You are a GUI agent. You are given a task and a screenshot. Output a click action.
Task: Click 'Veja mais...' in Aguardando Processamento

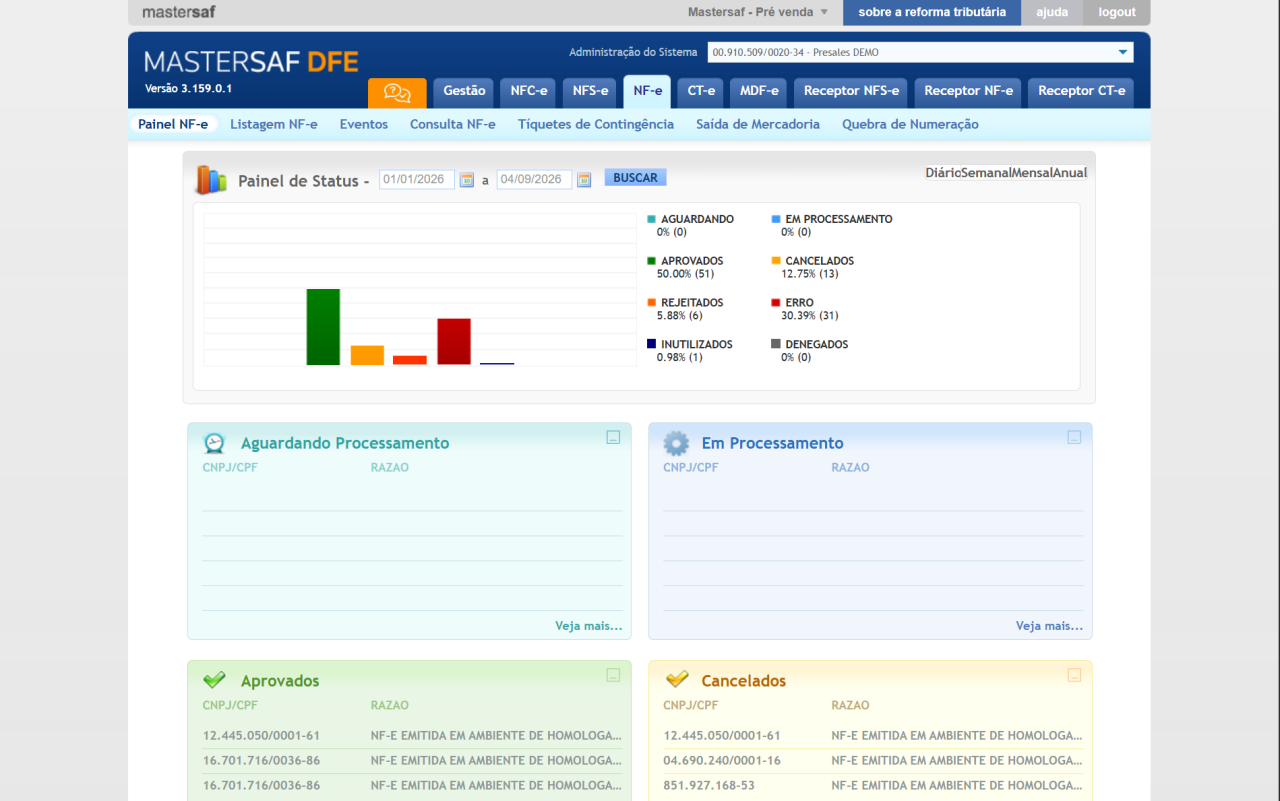(589, 626)
